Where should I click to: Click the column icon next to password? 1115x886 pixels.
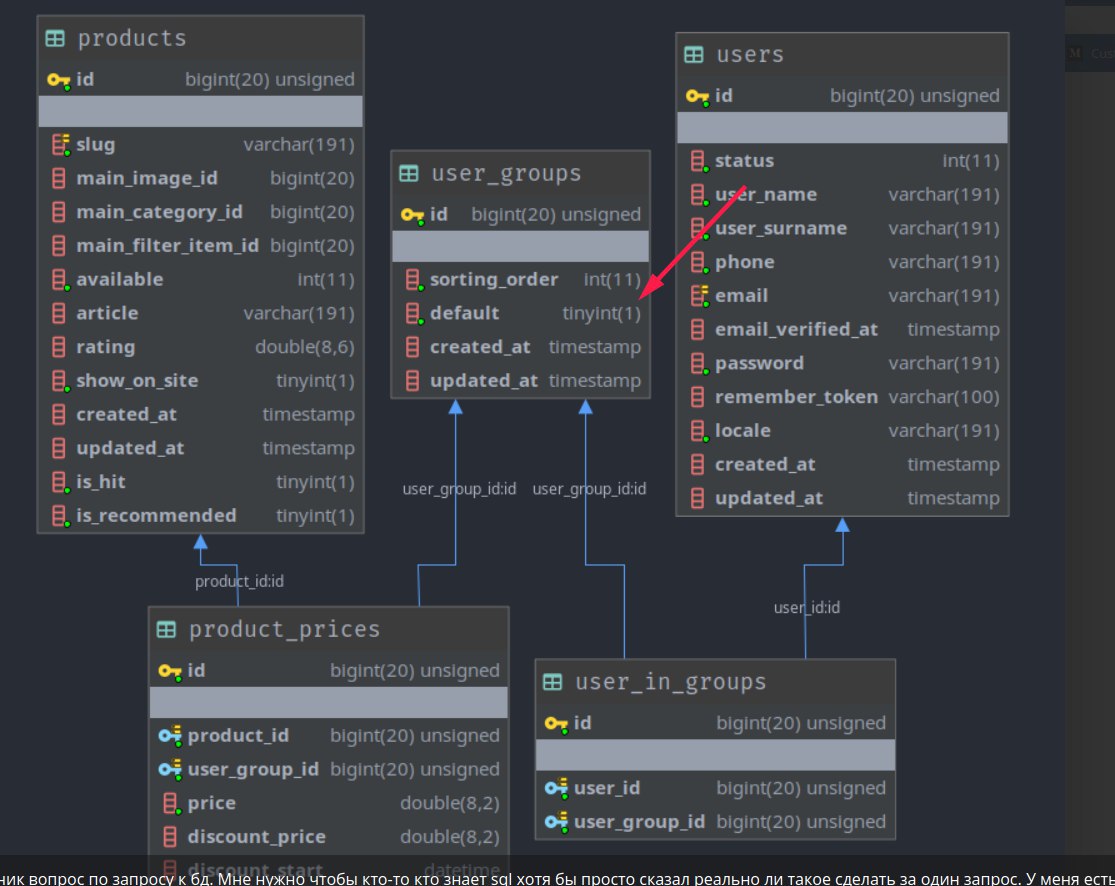[699, 364]
